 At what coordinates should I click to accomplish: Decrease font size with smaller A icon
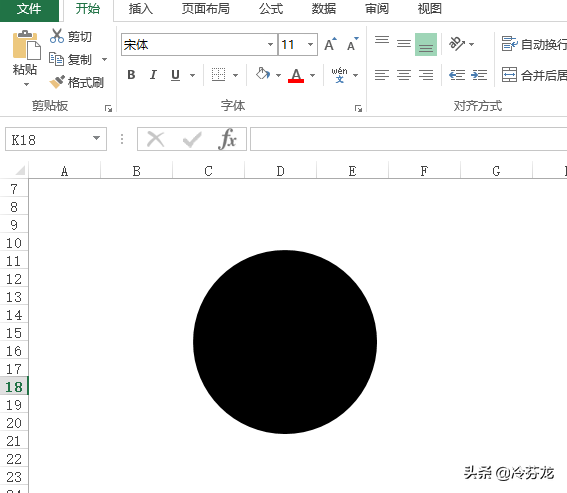click(353, 44)
